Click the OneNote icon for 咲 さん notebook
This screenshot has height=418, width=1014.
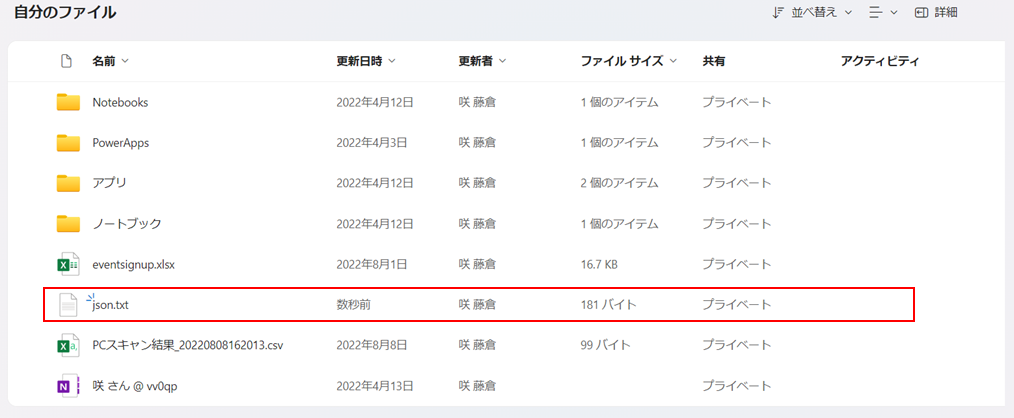(x=68, y=386)
